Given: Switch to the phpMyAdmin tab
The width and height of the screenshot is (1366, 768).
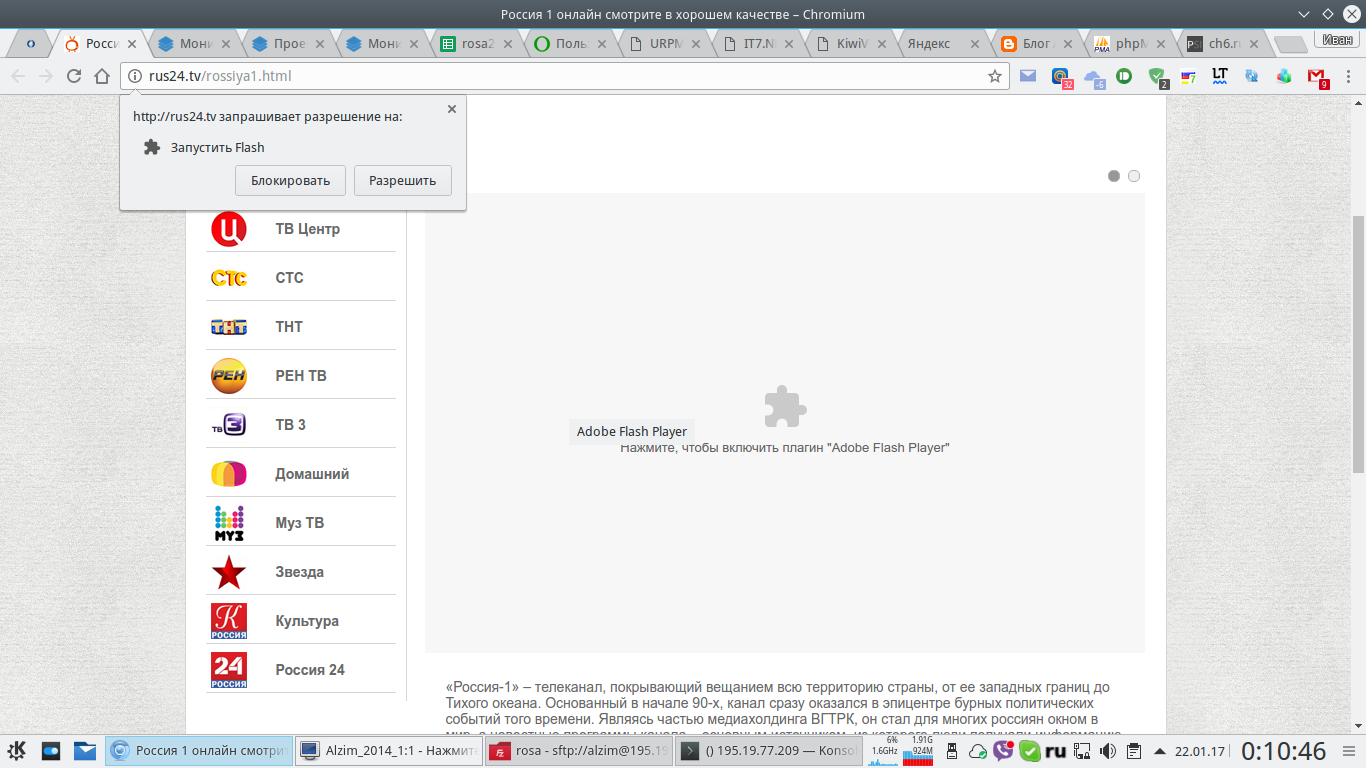Looking at the screenshot, I should point(1128,44).
